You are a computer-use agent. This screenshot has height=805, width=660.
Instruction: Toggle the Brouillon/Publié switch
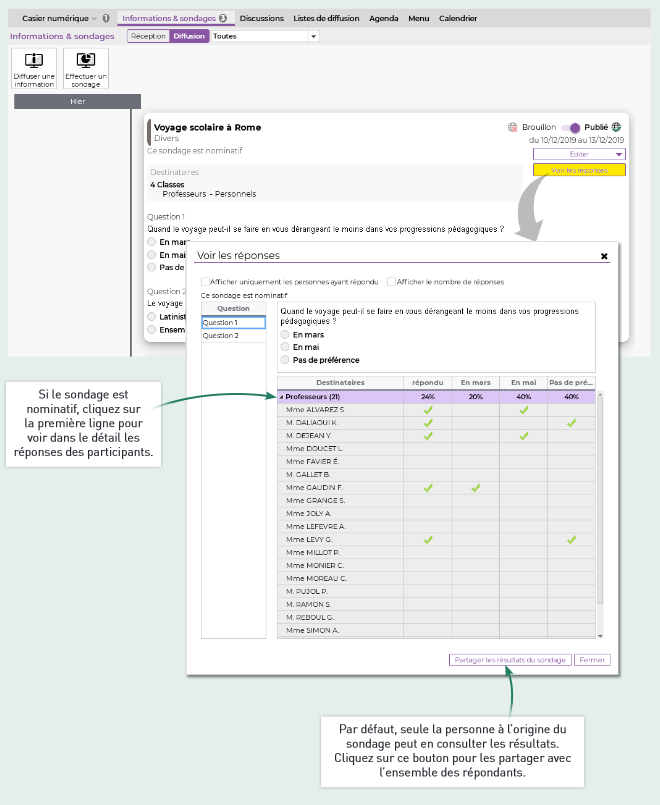coord(570,127)
